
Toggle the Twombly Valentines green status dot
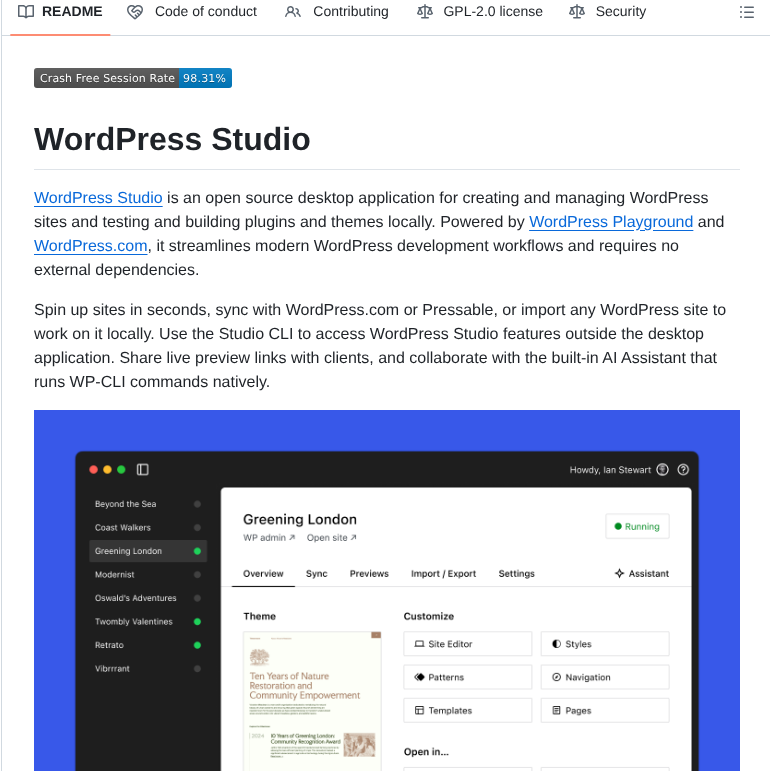coord(197,622)
